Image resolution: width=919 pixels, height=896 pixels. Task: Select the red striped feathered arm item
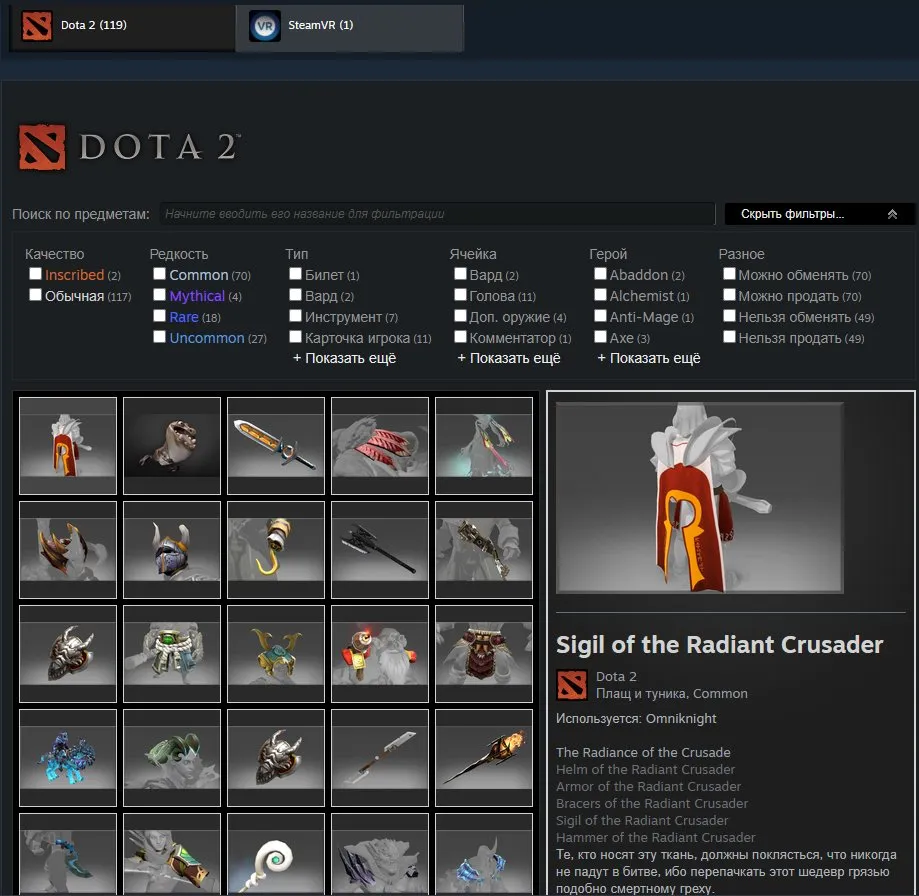[380, 446]
